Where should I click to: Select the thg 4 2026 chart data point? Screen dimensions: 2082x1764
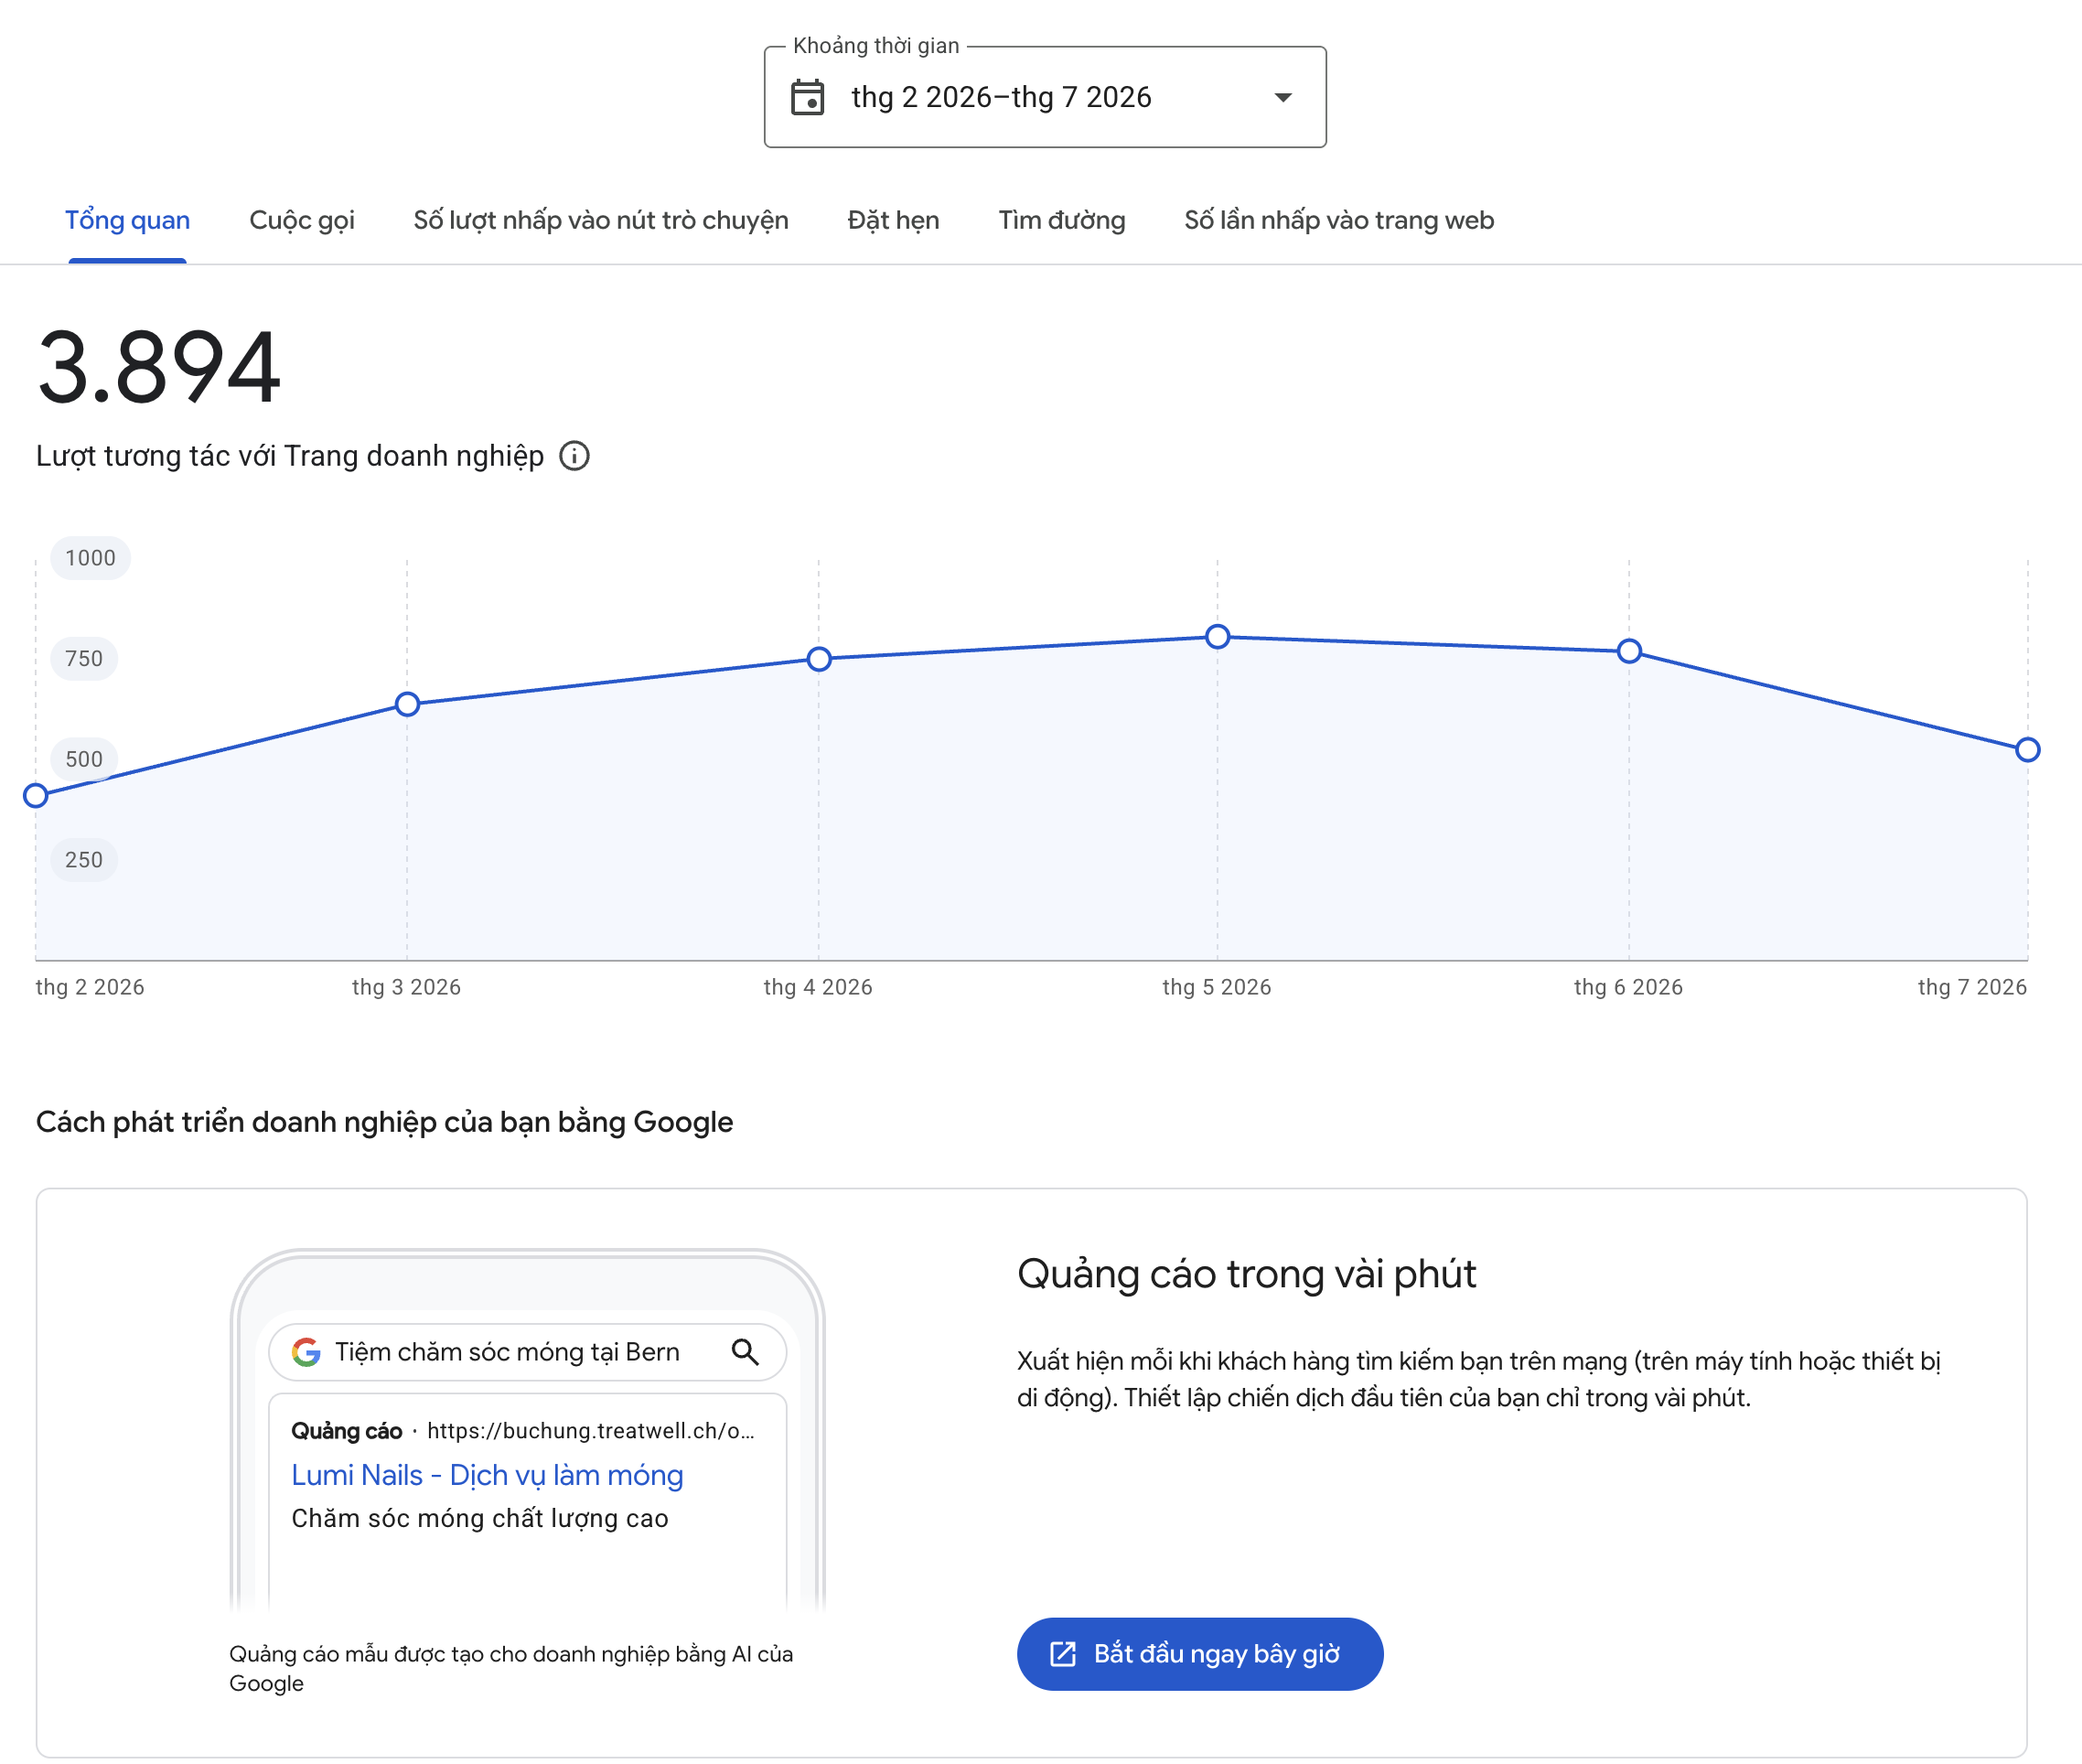[x=819, y=659]
